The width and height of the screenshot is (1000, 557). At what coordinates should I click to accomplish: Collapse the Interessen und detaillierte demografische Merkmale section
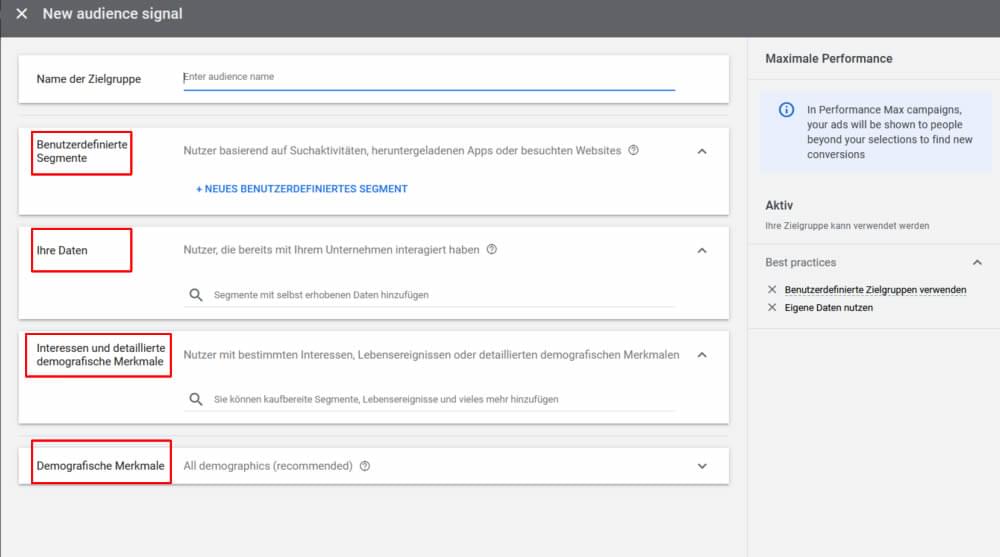(702, 355)
